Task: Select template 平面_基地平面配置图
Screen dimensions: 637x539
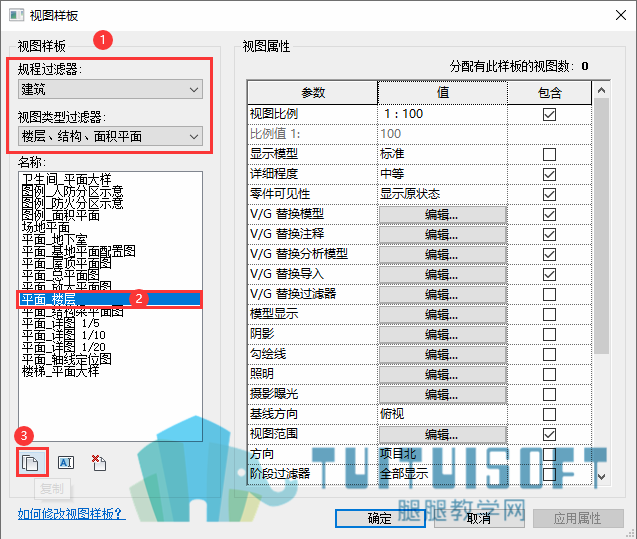Action: coord(78,251)
